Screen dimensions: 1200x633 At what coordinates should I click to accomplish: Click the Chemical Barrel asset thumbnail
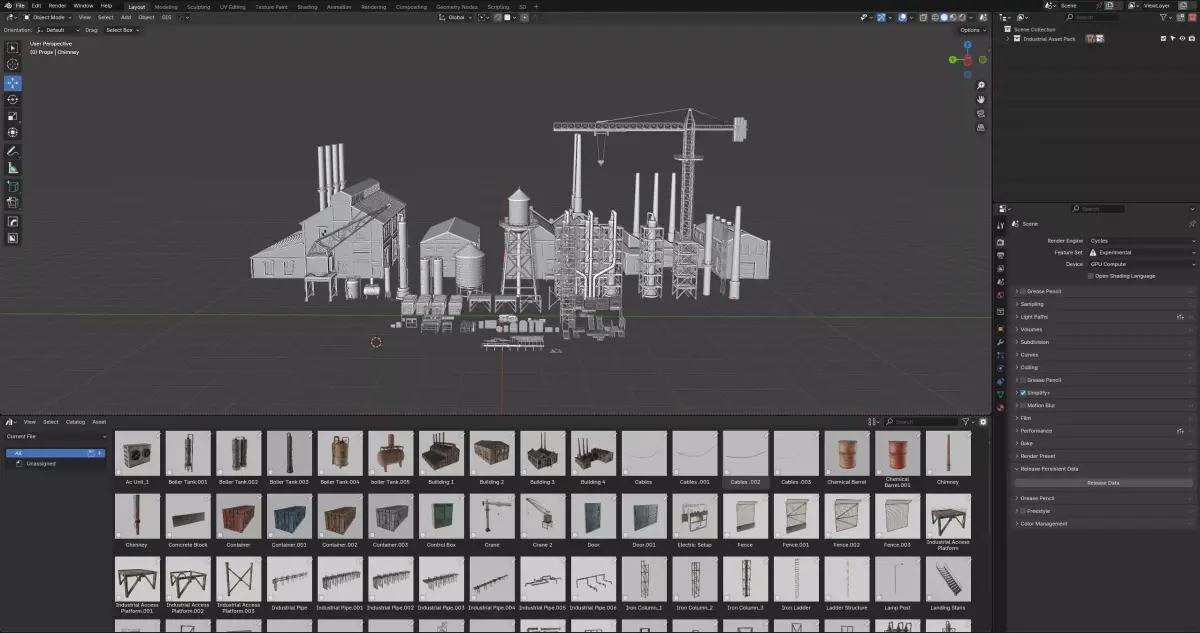[x=847, y=454]
